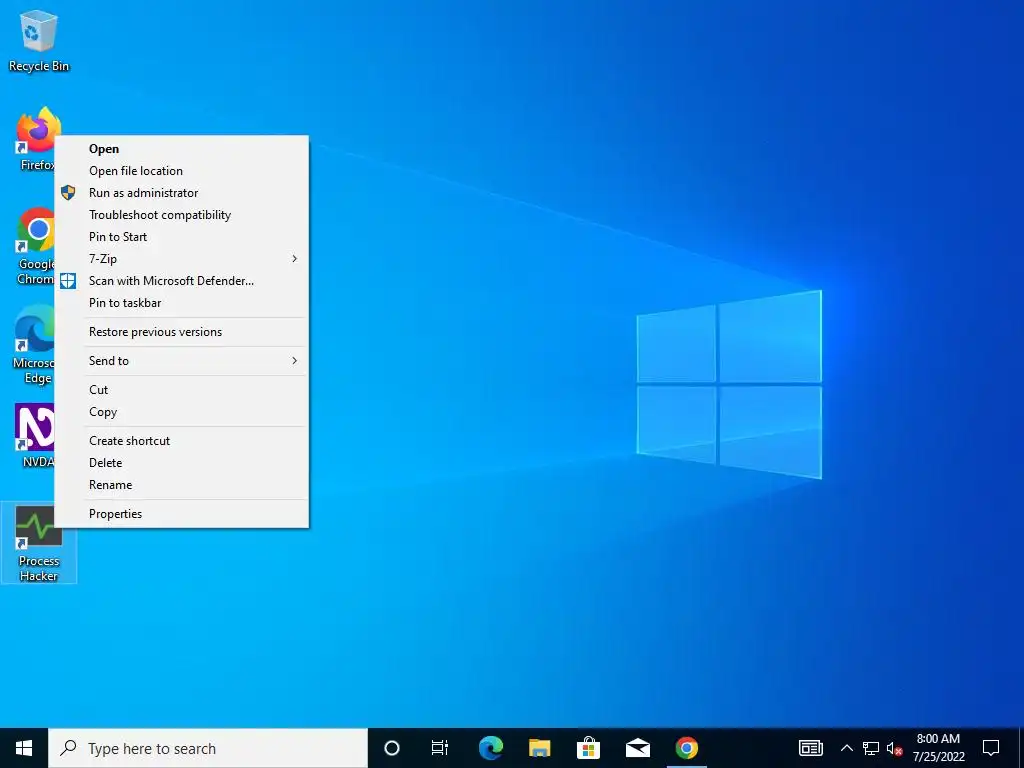
Task: Choose Create shortcut
Action: point(182,441)
